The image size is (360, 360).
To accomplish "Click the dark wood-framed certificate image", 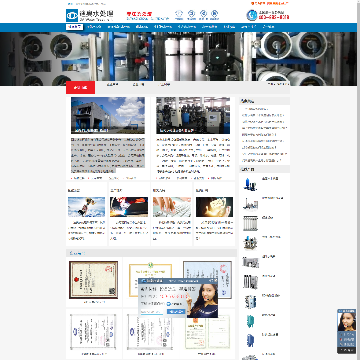I will pyautogui.click(x=94, y=280).
